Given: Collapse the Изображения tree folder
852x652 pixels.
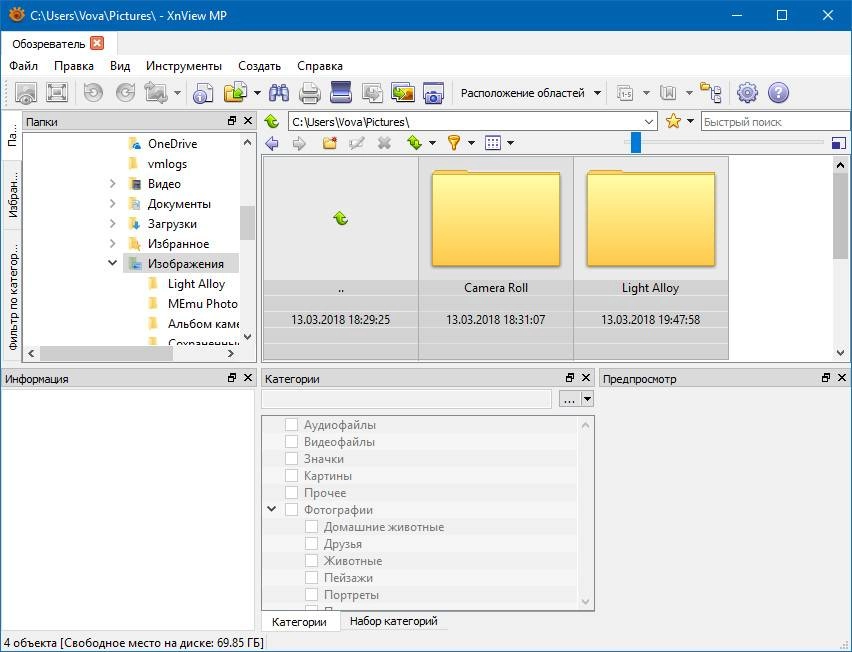Looking at the screenshot, I should 112,263.
